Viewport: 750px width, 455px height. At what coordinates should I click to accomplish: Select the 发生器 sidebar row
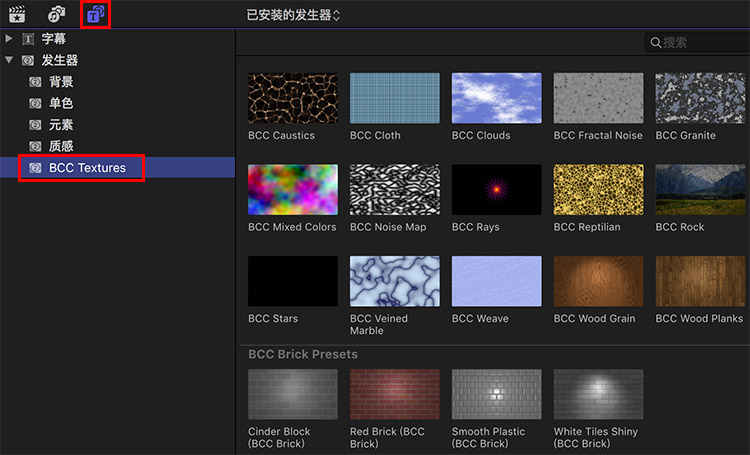point(117,60)
